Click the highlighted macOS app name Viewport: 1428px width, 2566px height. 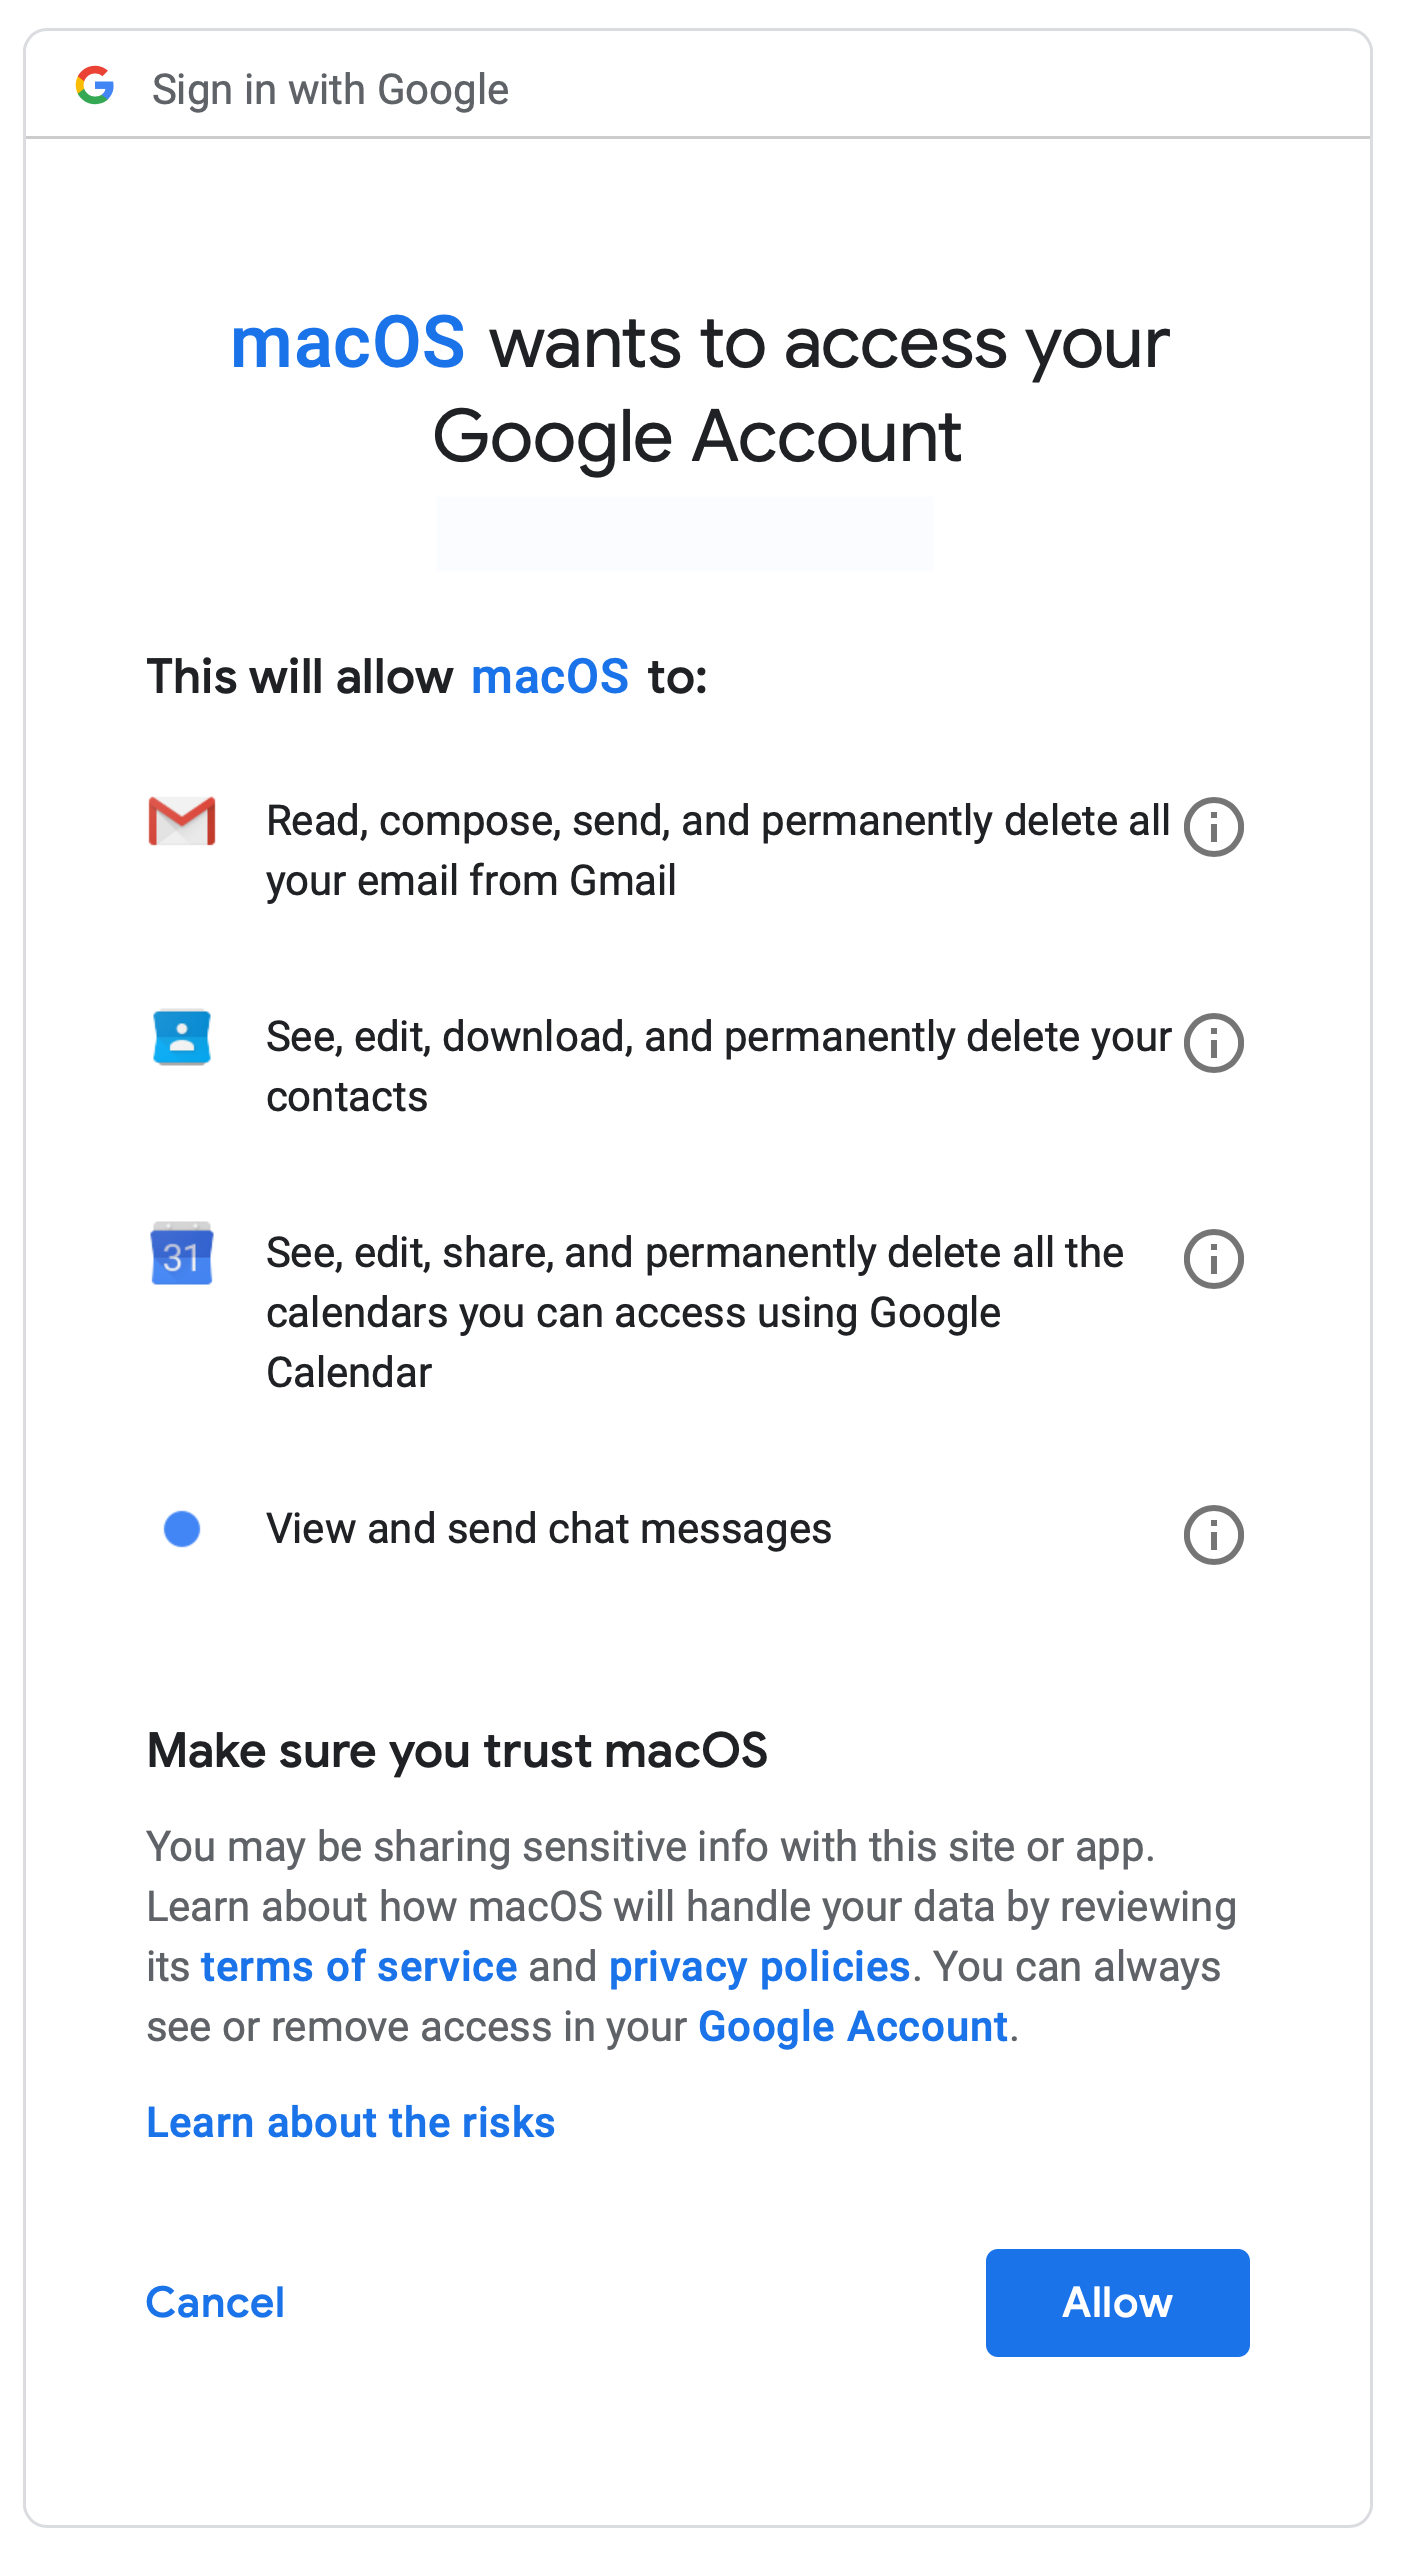(347, 343)
